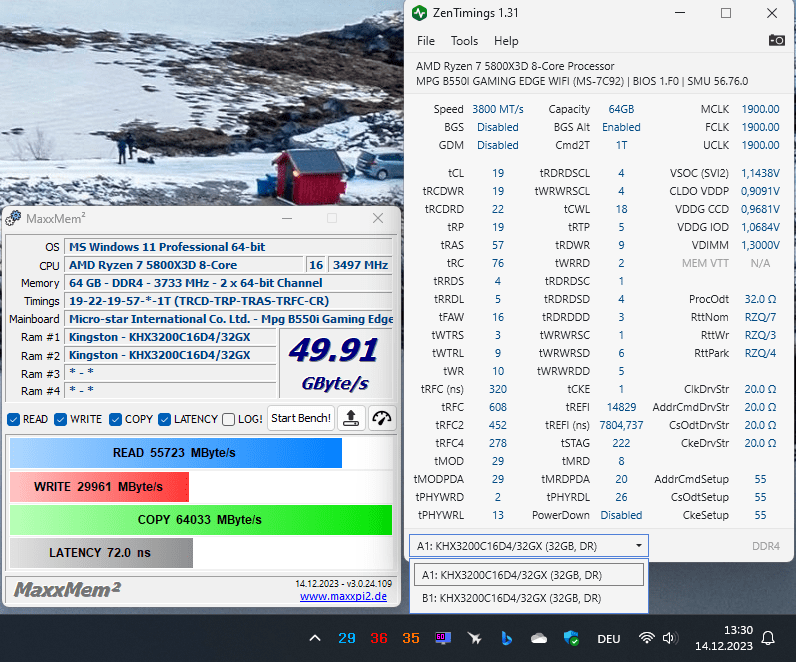Open ZenTimings File menu
The height and width of the screenshot is (662, 796).
(x=425, y=41)
